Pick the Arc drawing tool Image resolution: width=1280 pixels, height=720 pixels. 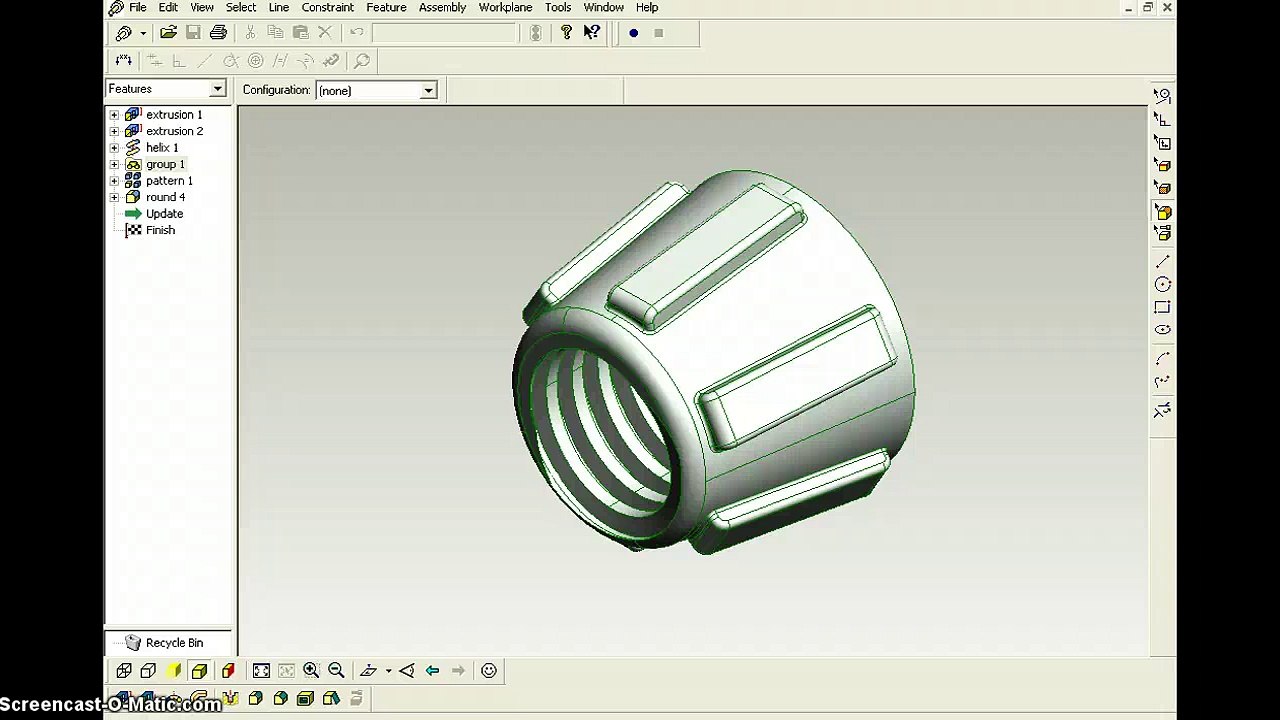1162,358
